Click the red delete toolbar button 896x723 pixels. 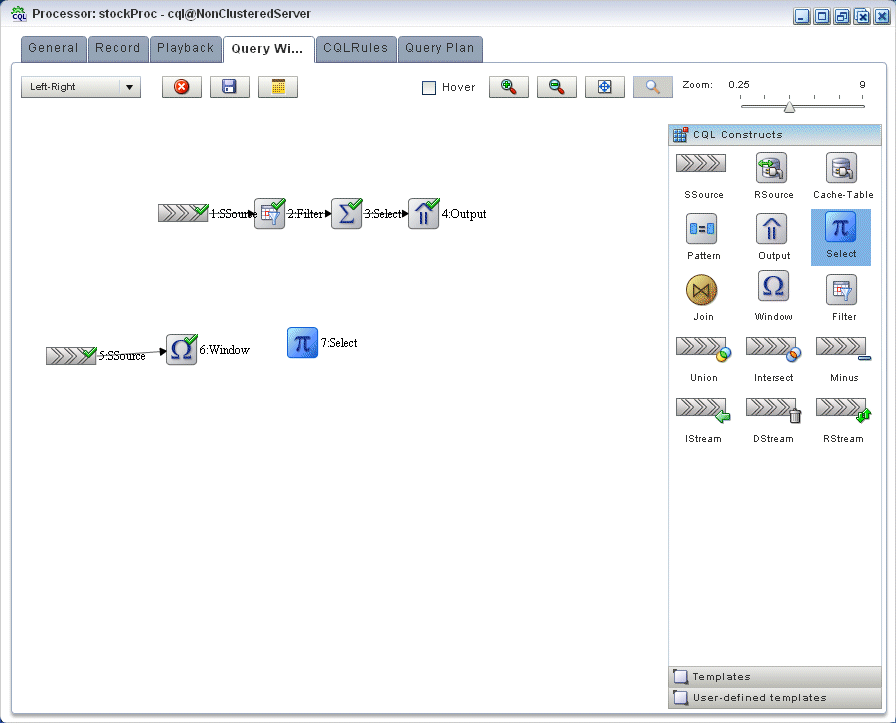tap(182, 87)
